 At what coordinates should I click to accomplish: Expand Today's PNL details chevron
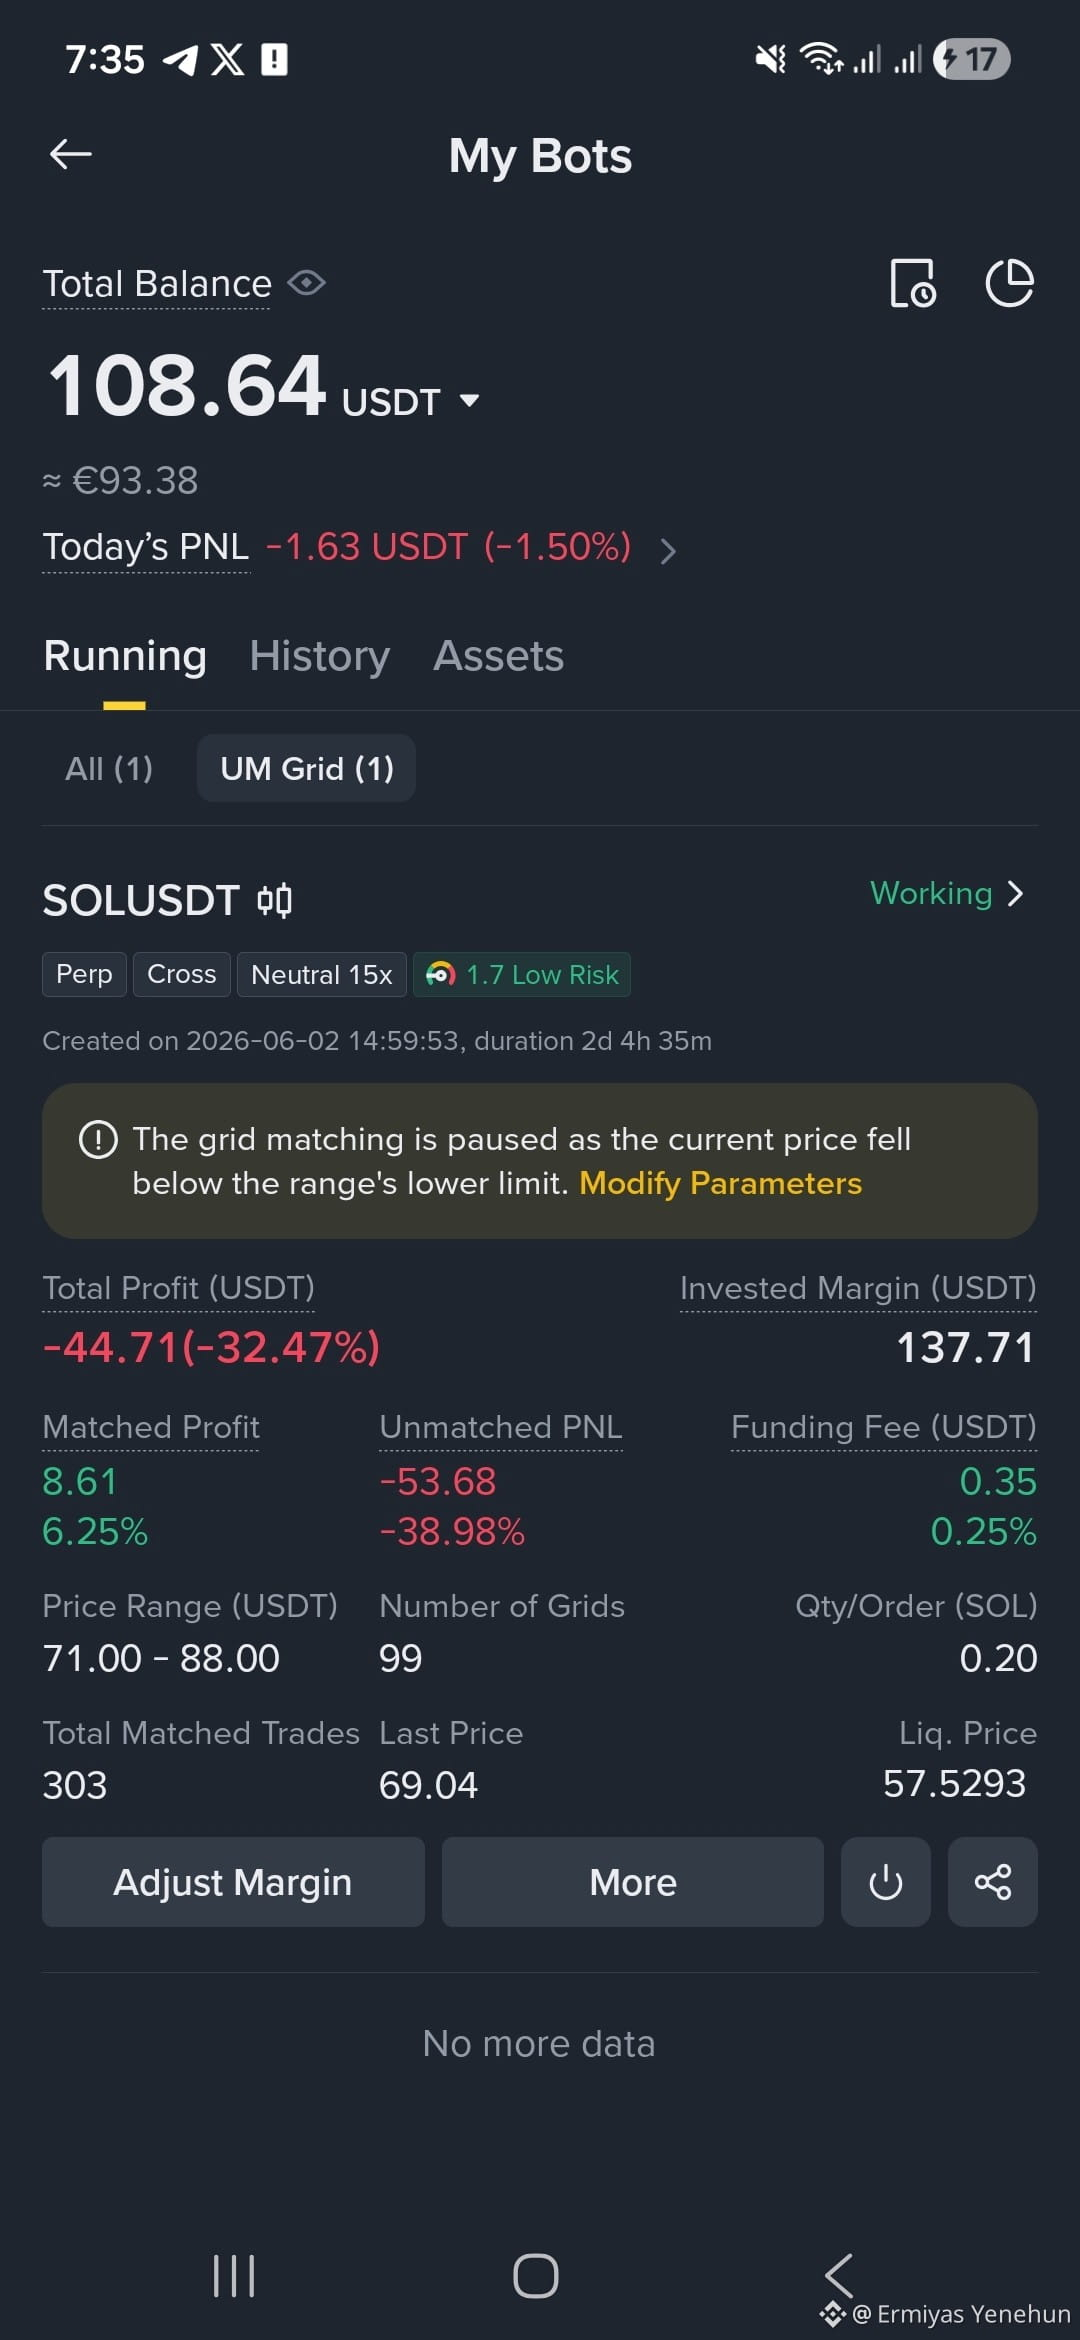point(668,550)
